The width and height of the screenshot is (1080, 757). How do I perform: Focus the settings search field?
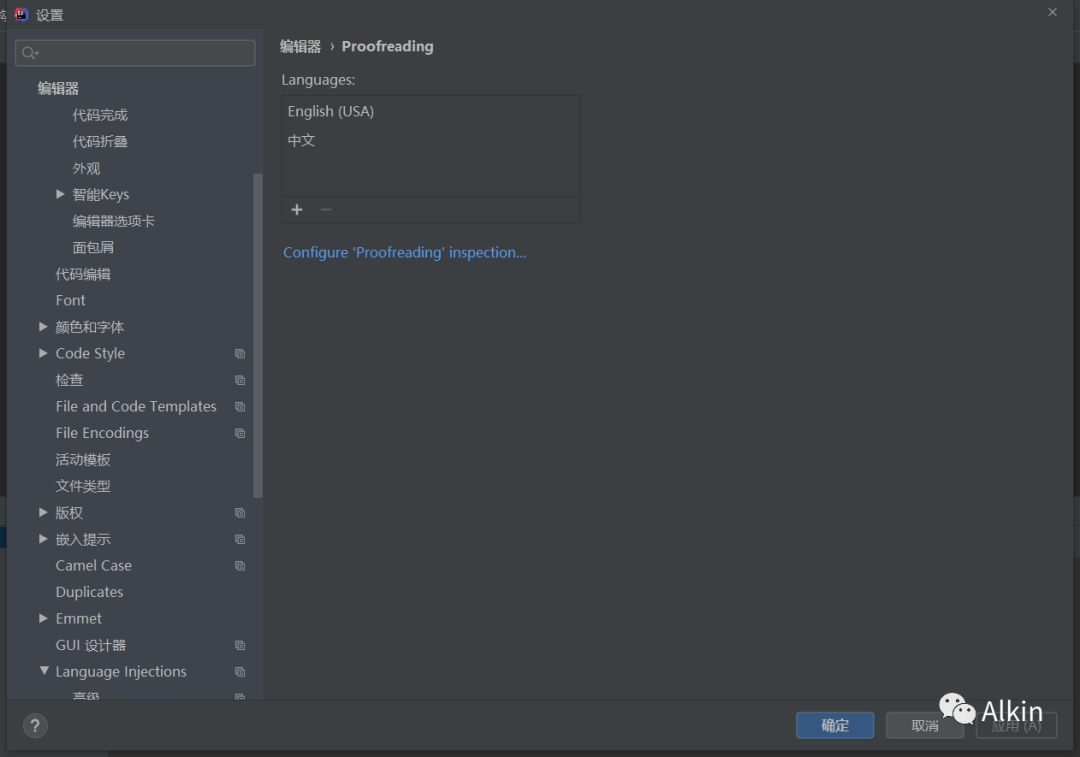(x=135, y=53)
